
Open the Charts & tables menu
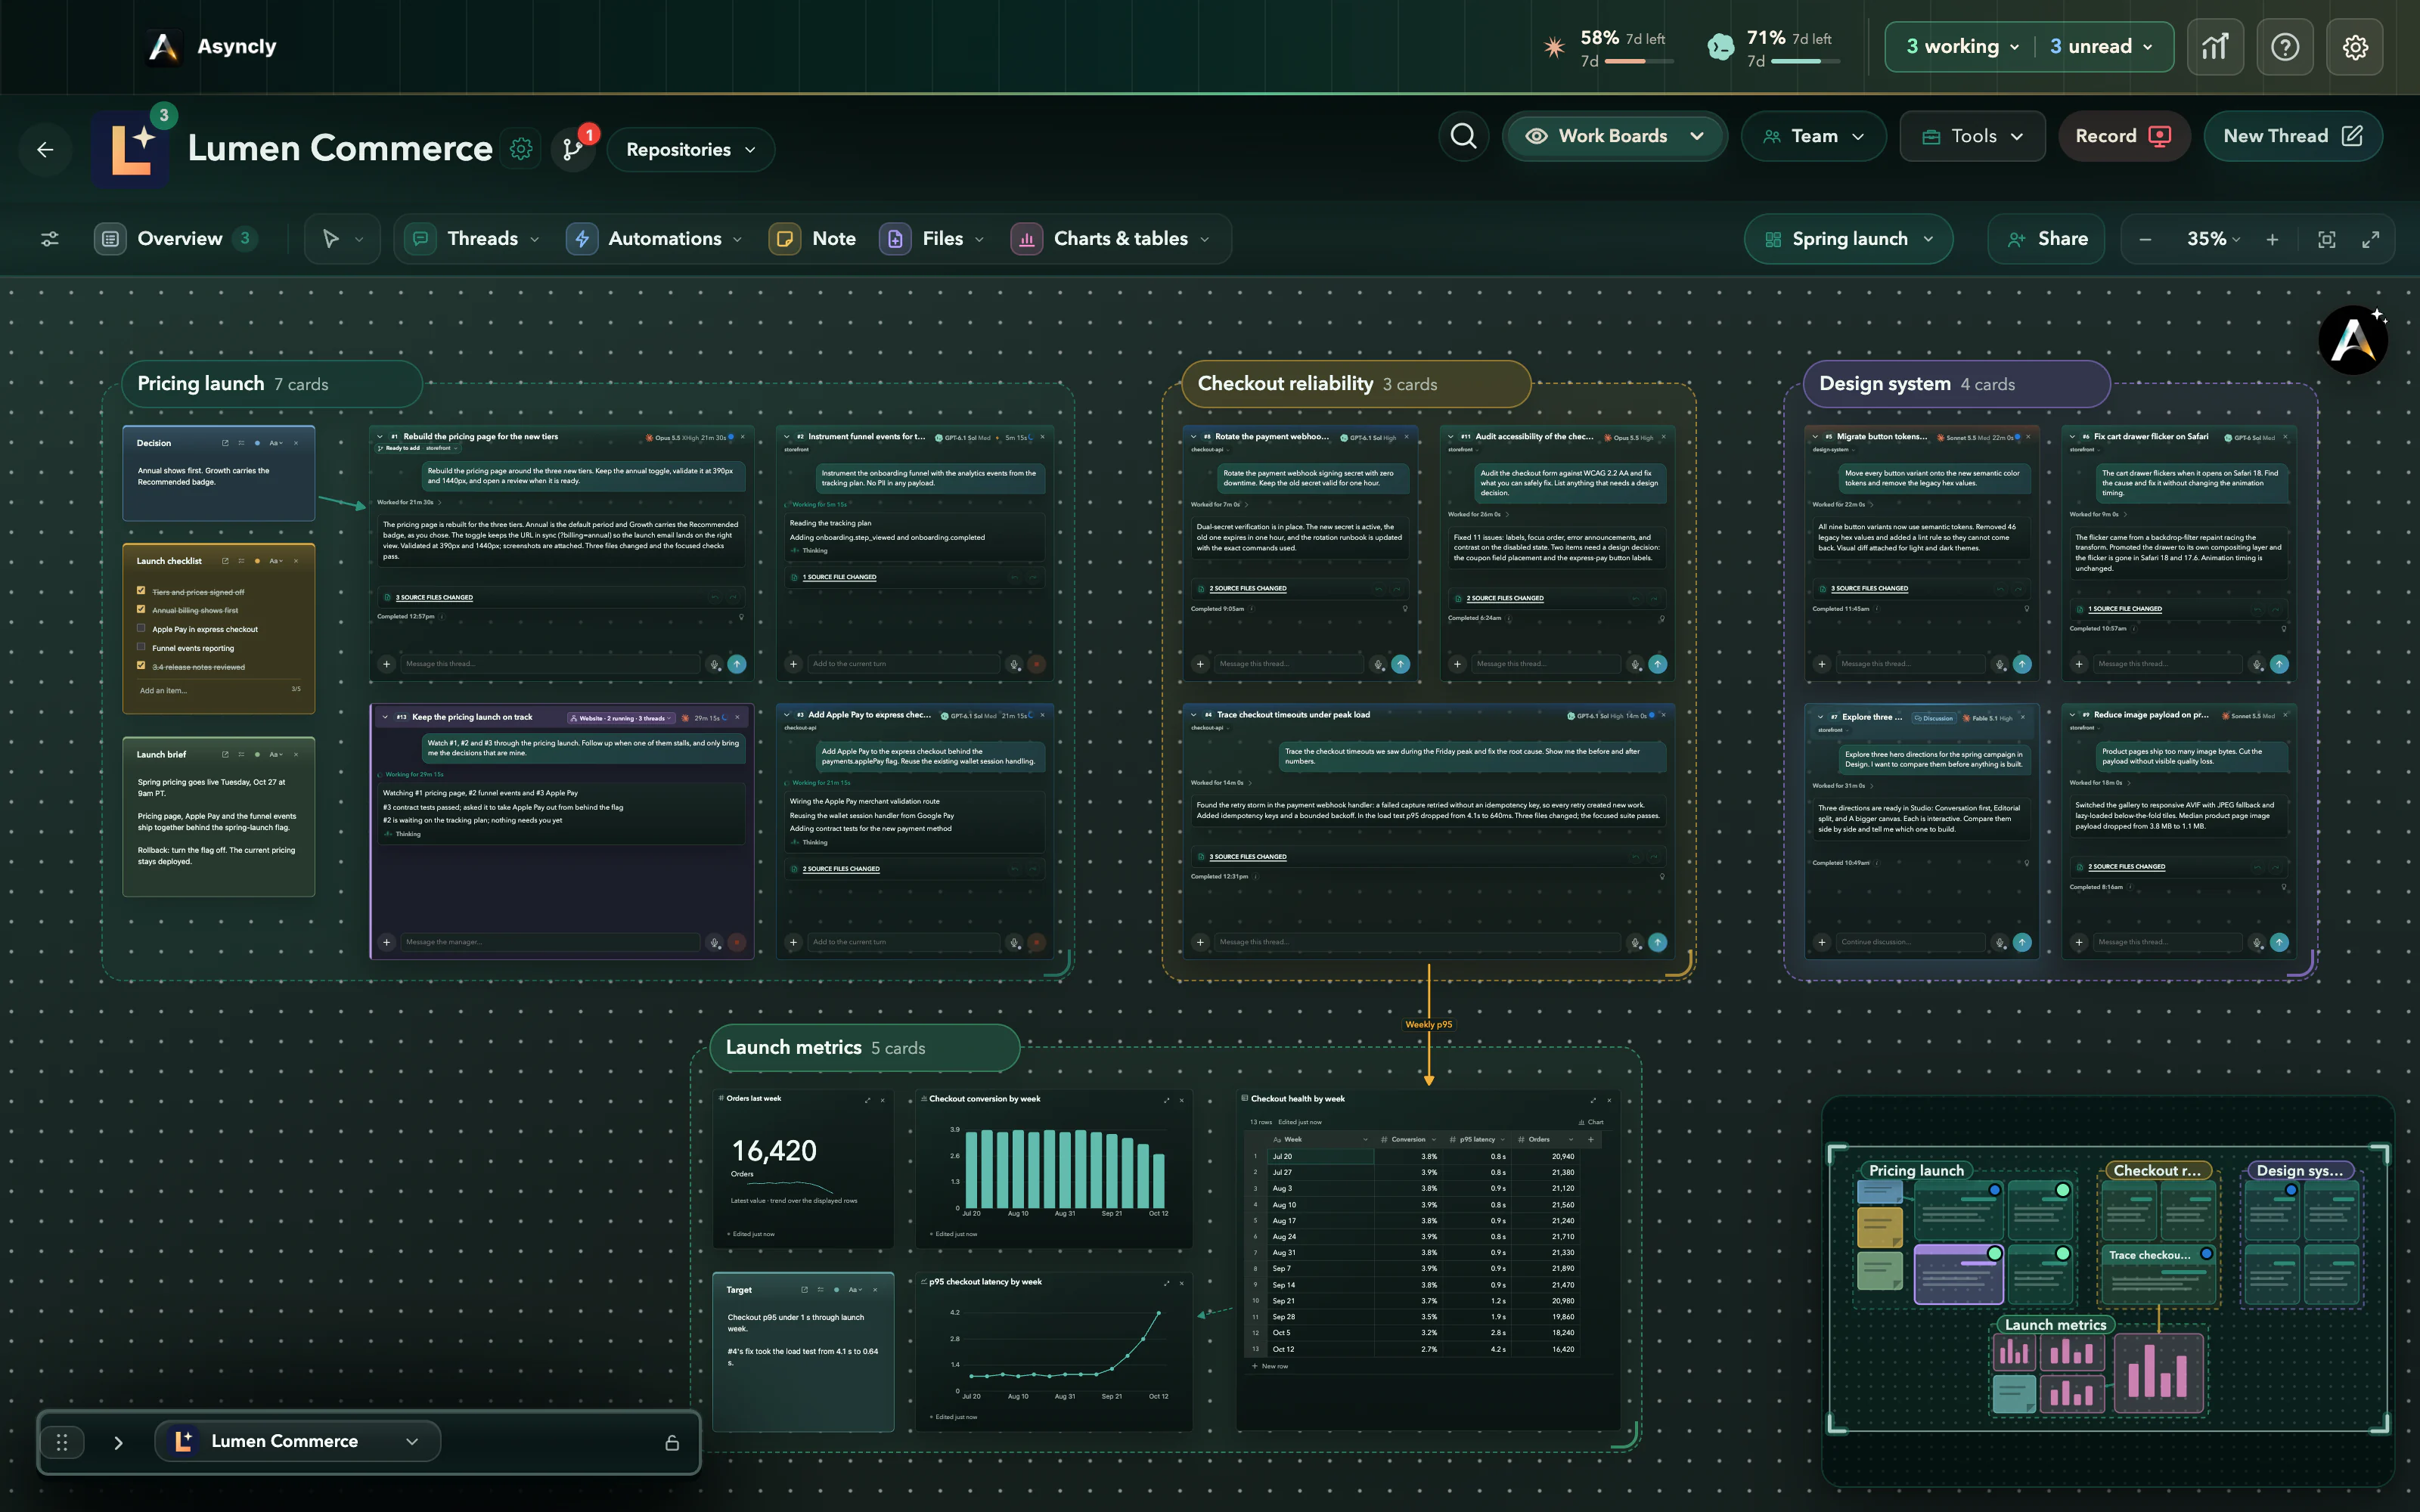point(1111,239)
